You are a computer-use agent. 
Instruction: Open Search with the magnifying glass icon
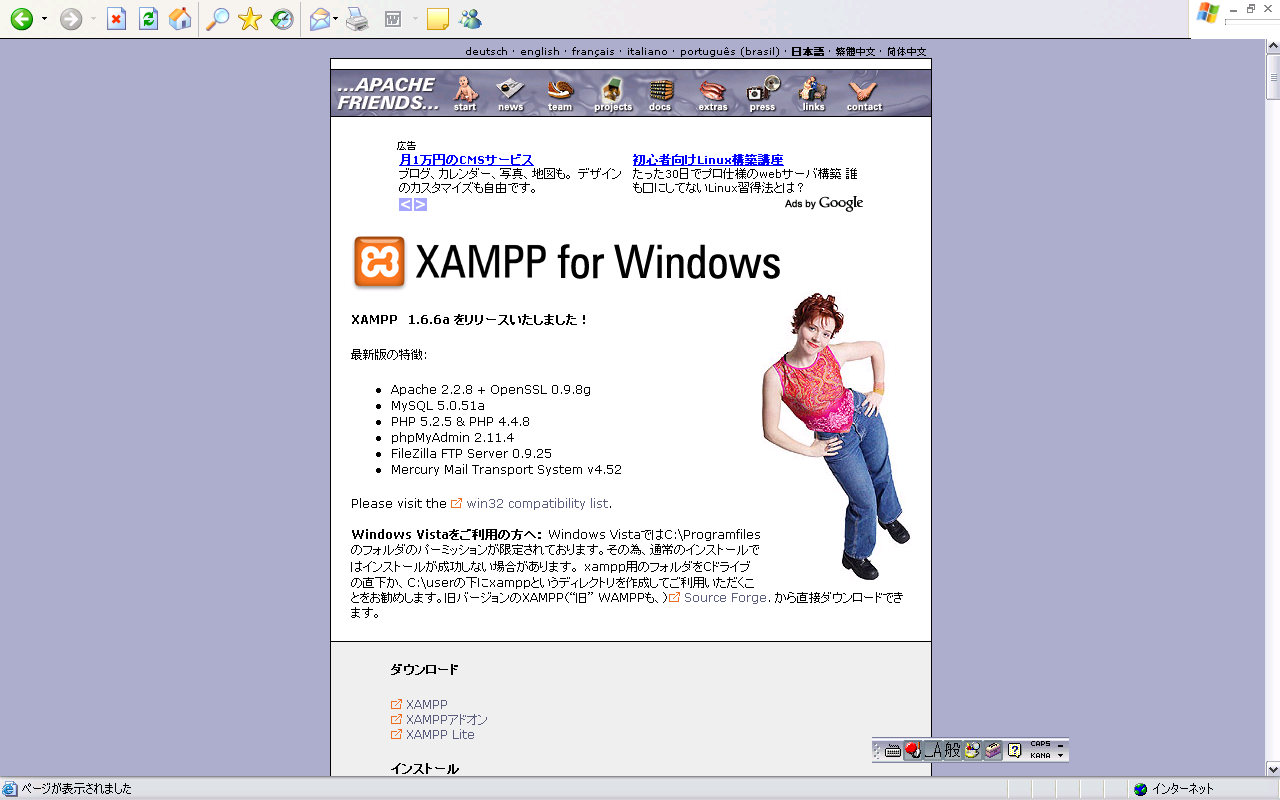tap(217, 19)
